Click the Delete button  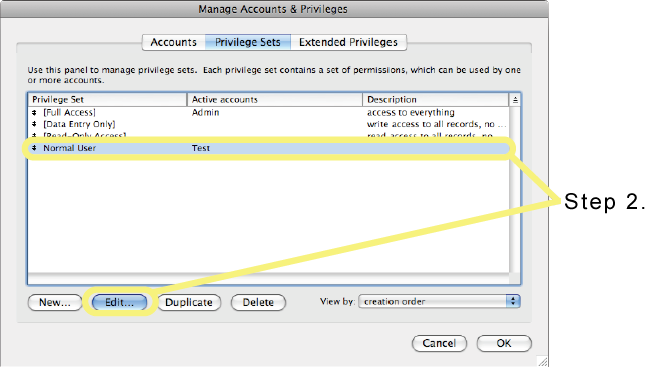[x=258, y=302]
